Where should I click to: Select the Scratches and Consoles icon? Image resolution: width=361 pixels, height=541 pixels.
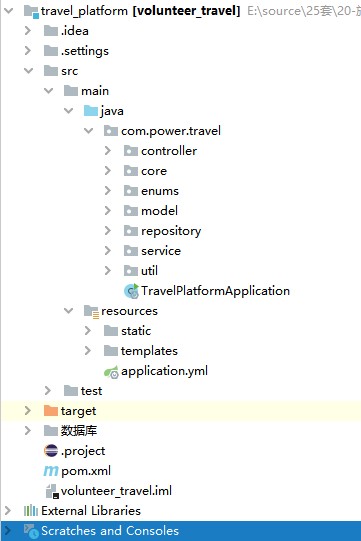pyautogui.click(x=31, y=531)
